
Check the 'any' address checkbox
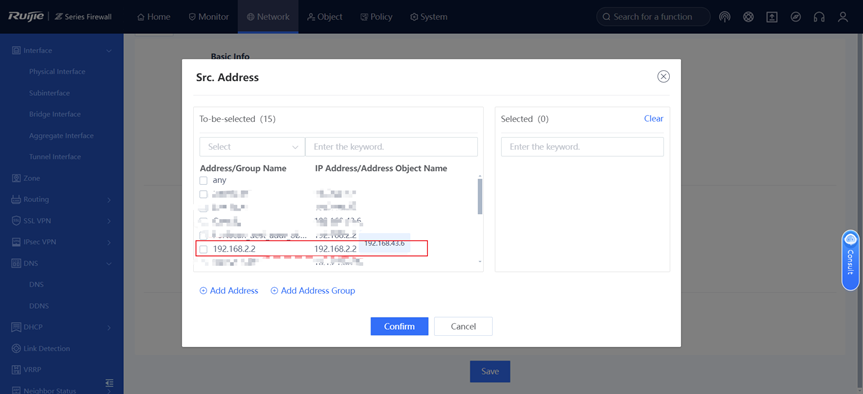203,180
